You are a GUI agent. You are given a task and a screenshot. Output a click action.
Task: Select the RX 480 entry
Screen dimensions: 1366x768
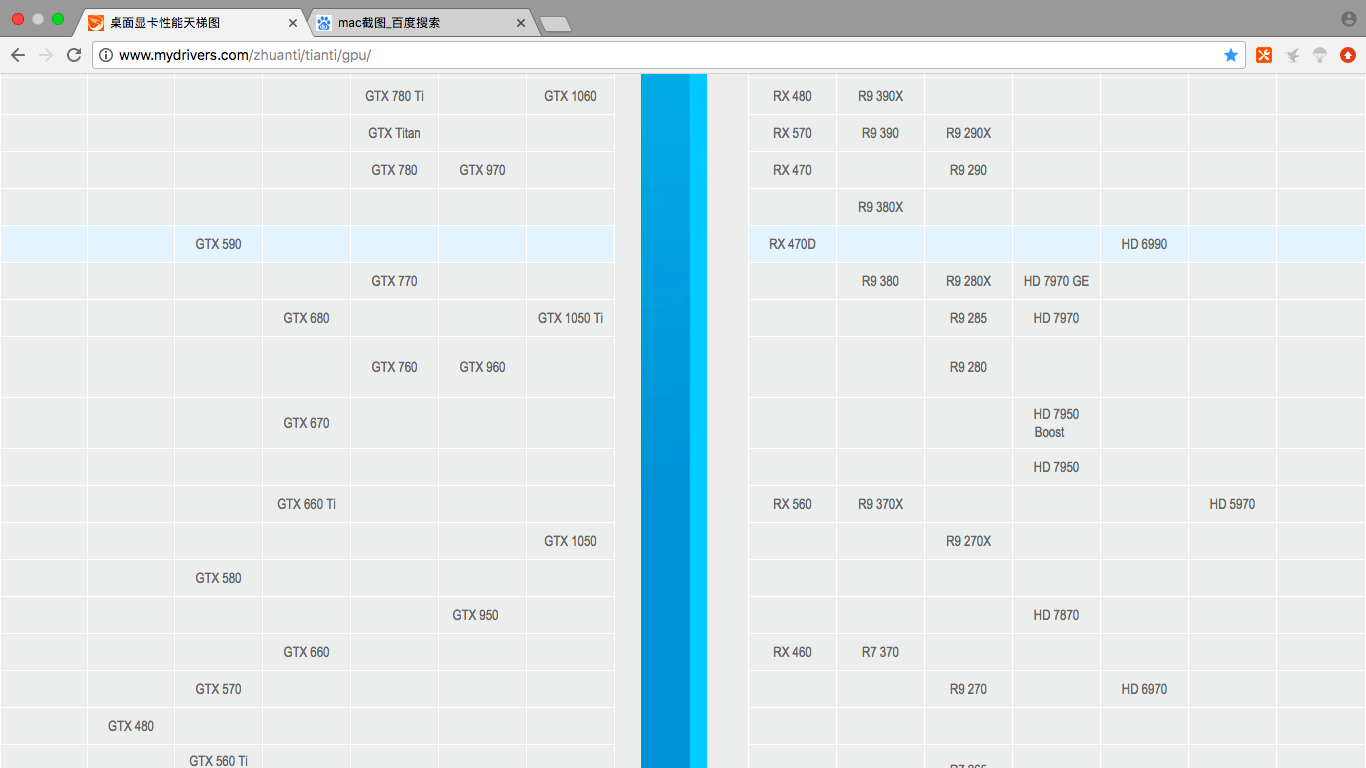coord(792,96)
